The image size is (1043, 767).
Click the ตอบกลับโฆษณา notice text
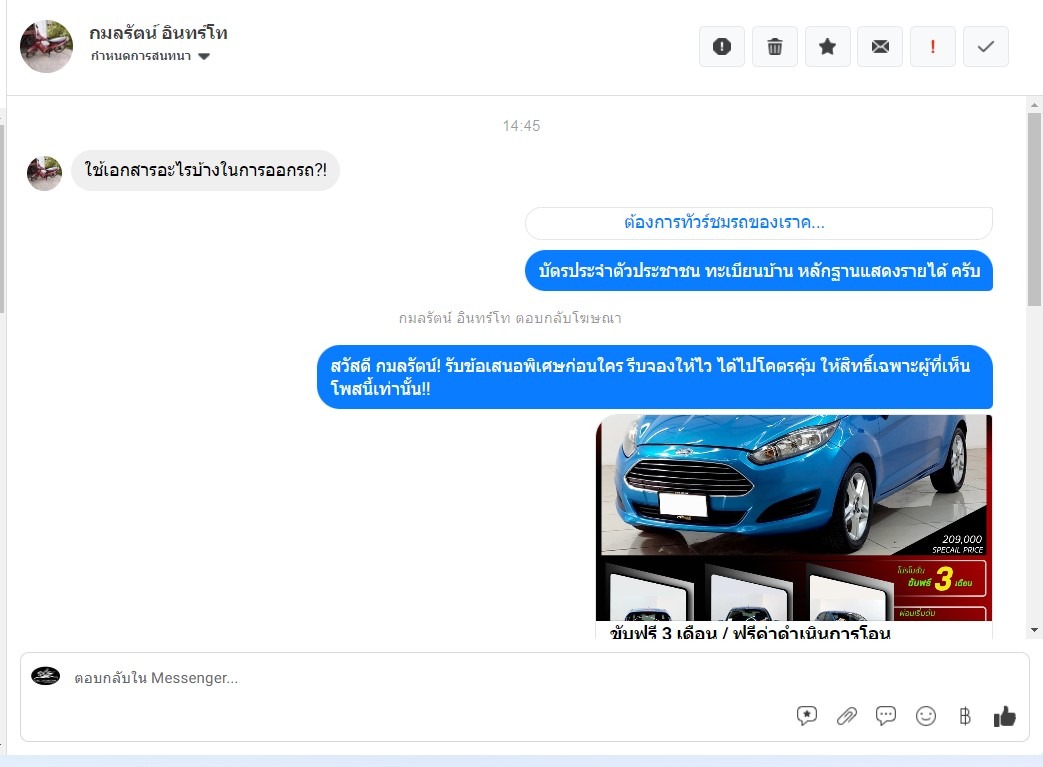coord(510,318)
